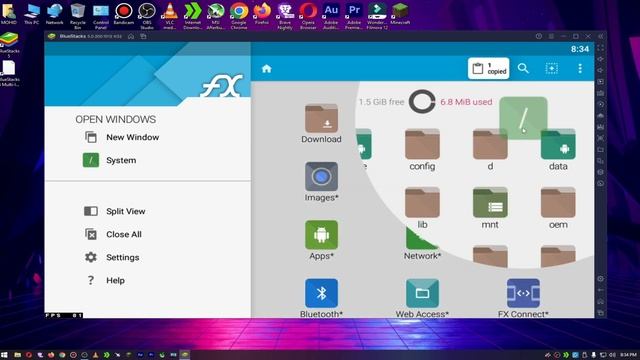Open This PC desktop icon
The image size is (640, 360).
[31, 14]
